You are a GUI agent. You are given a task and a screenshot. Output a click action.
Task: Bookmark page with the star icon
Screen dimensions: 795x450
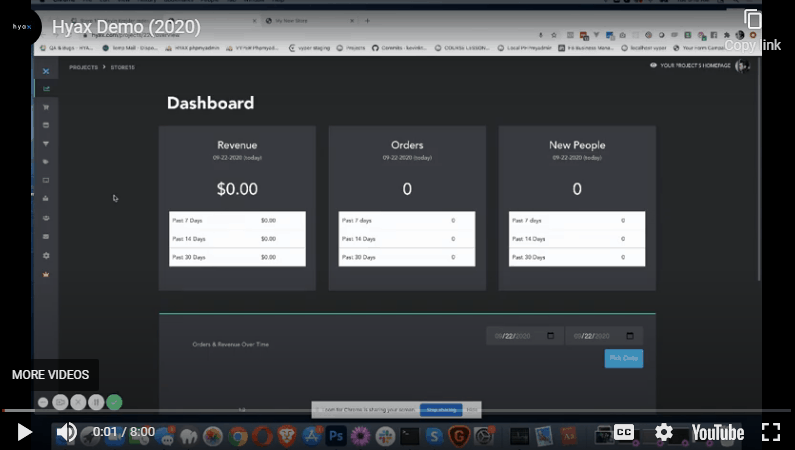[554, 35]
